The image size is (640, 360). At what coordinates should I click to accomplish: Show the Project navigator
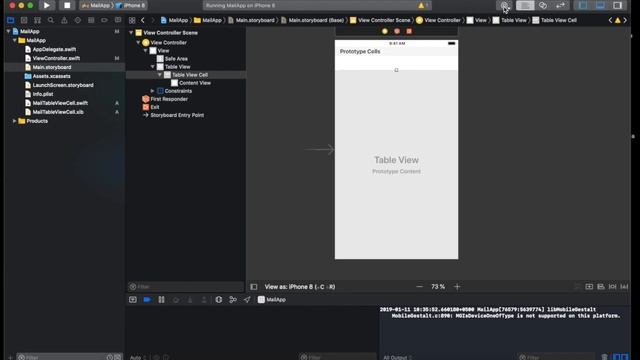(11, 20)
